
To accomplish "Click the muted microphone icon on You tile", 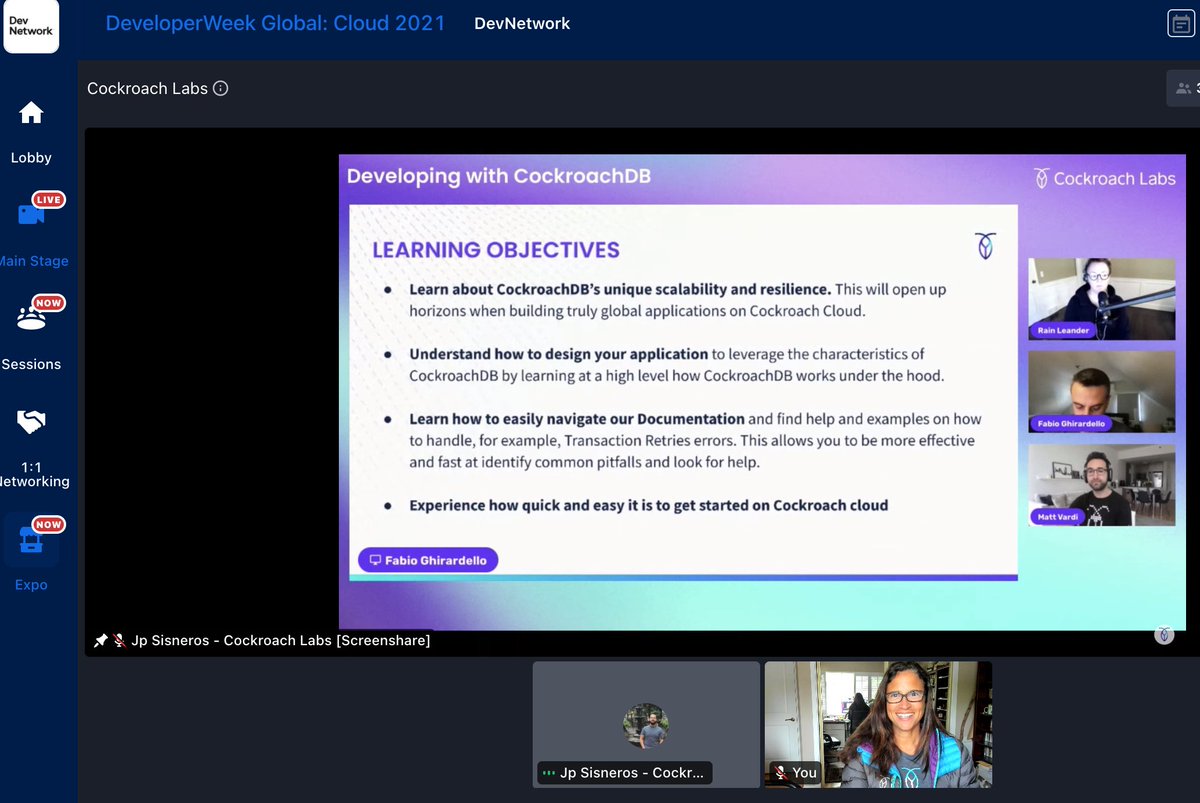I will (x=781, y=772).
